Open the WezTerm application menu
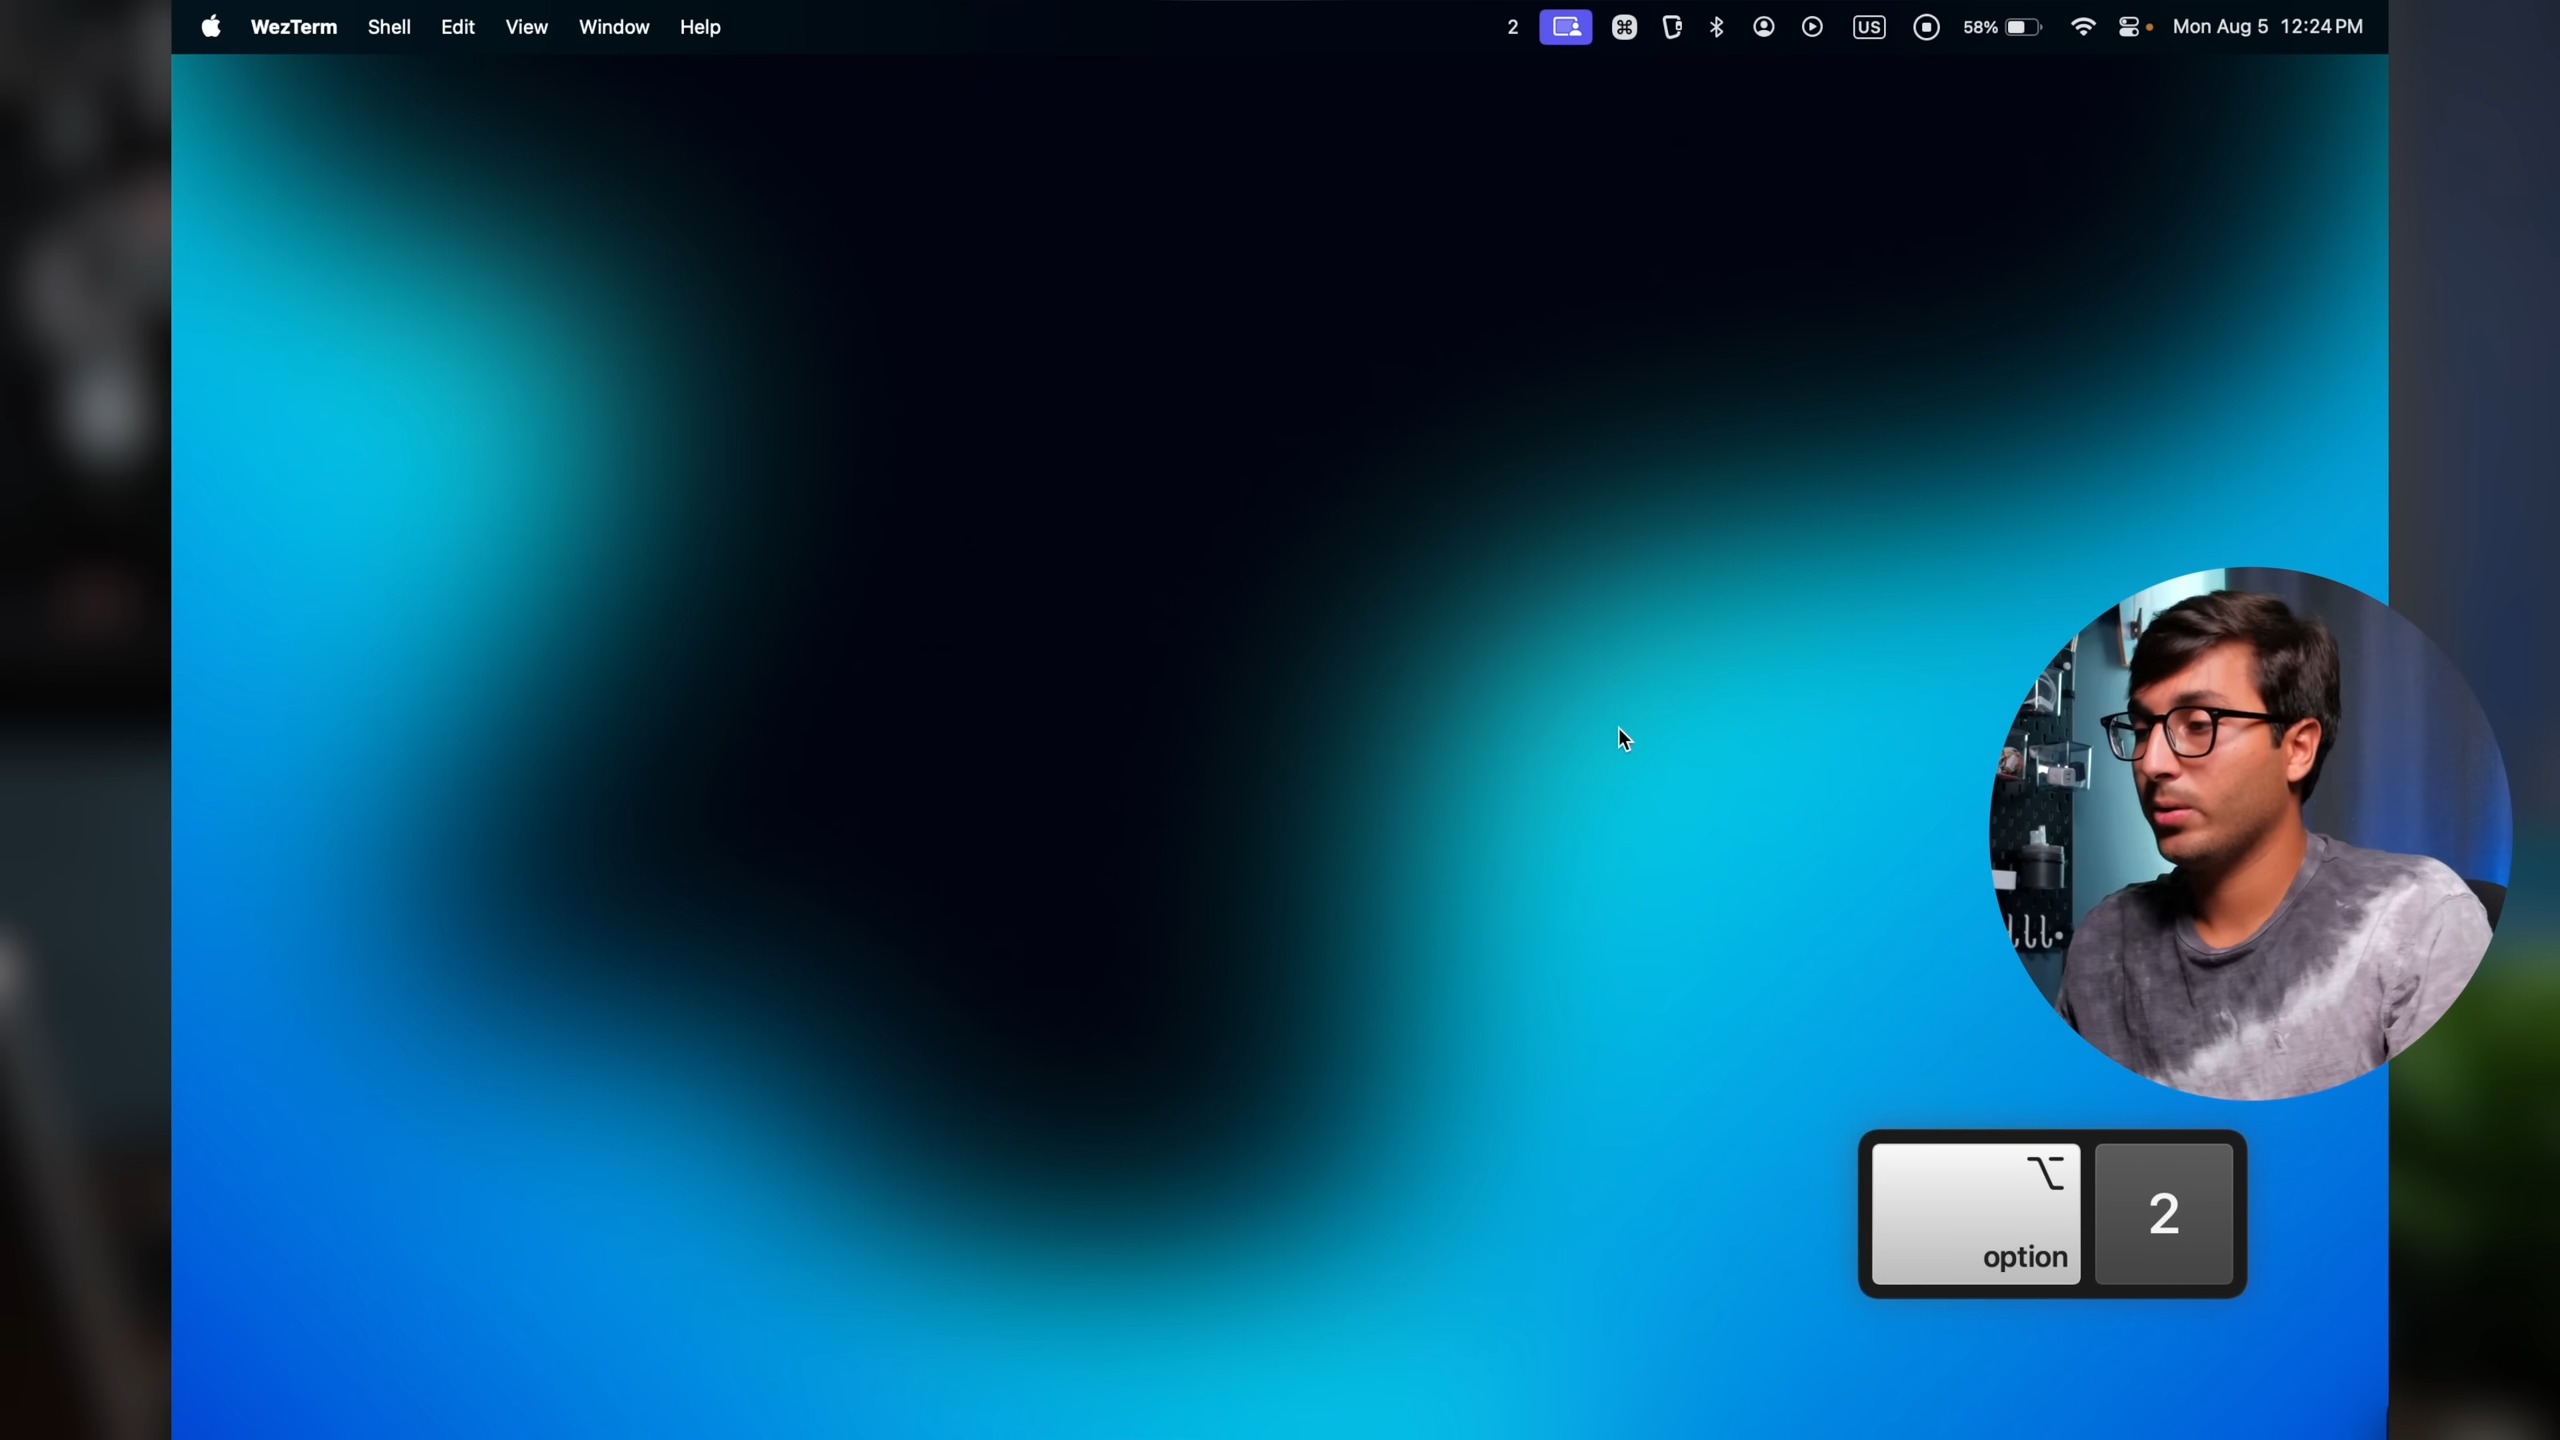This screenshot has width=2560, height=1440. pos(293,27)
